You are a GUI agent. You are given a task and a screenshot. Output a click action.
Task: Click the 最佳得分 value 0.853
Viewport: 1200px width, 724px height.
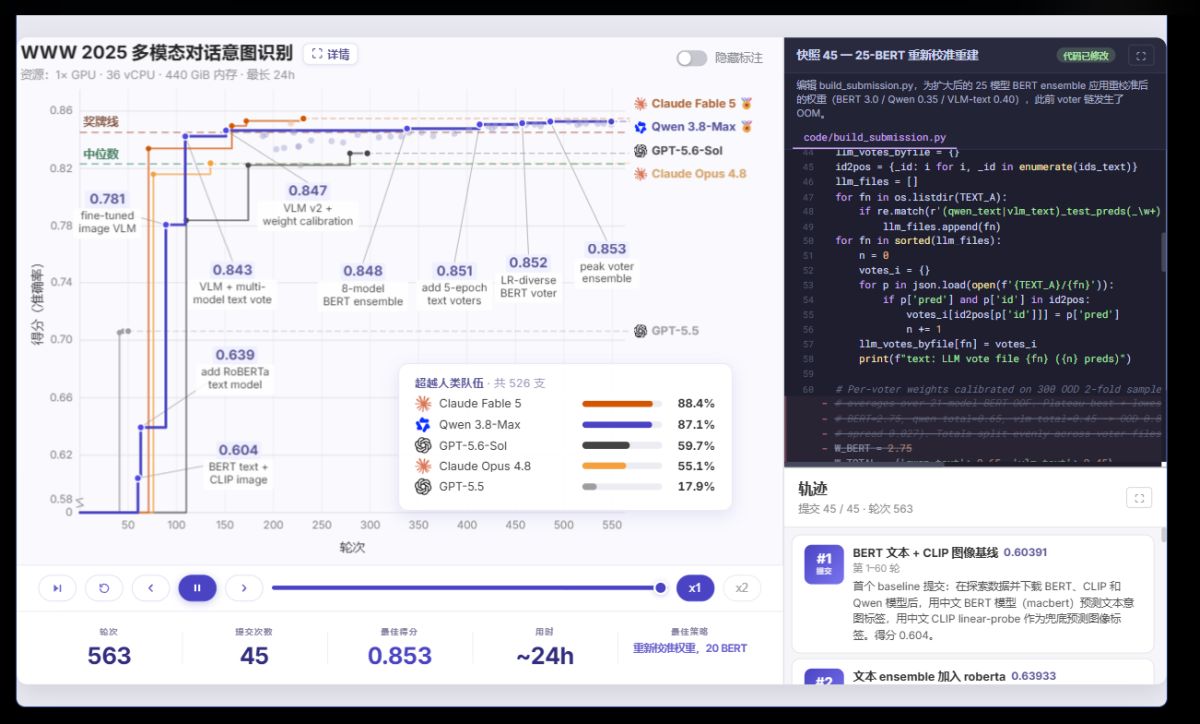pyautogui.click(x=400, y=656)
